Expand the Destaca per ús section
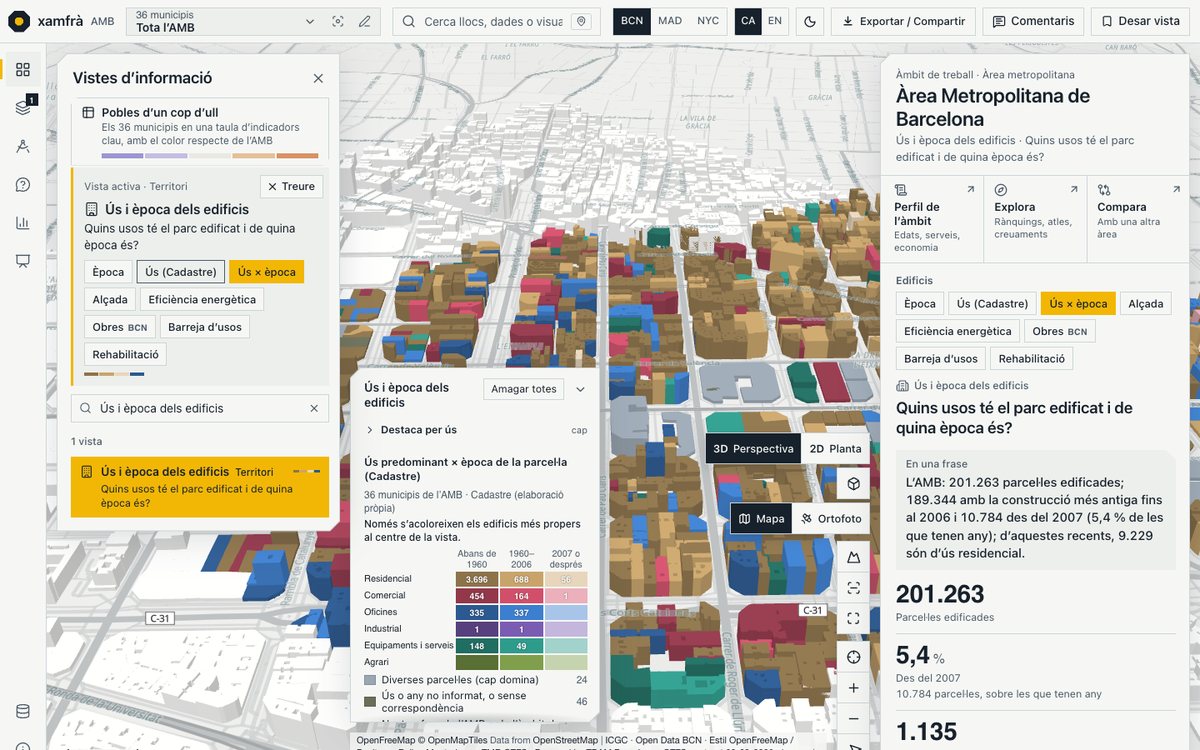The width and height of the screenshot is (1200, 750). 411,430
